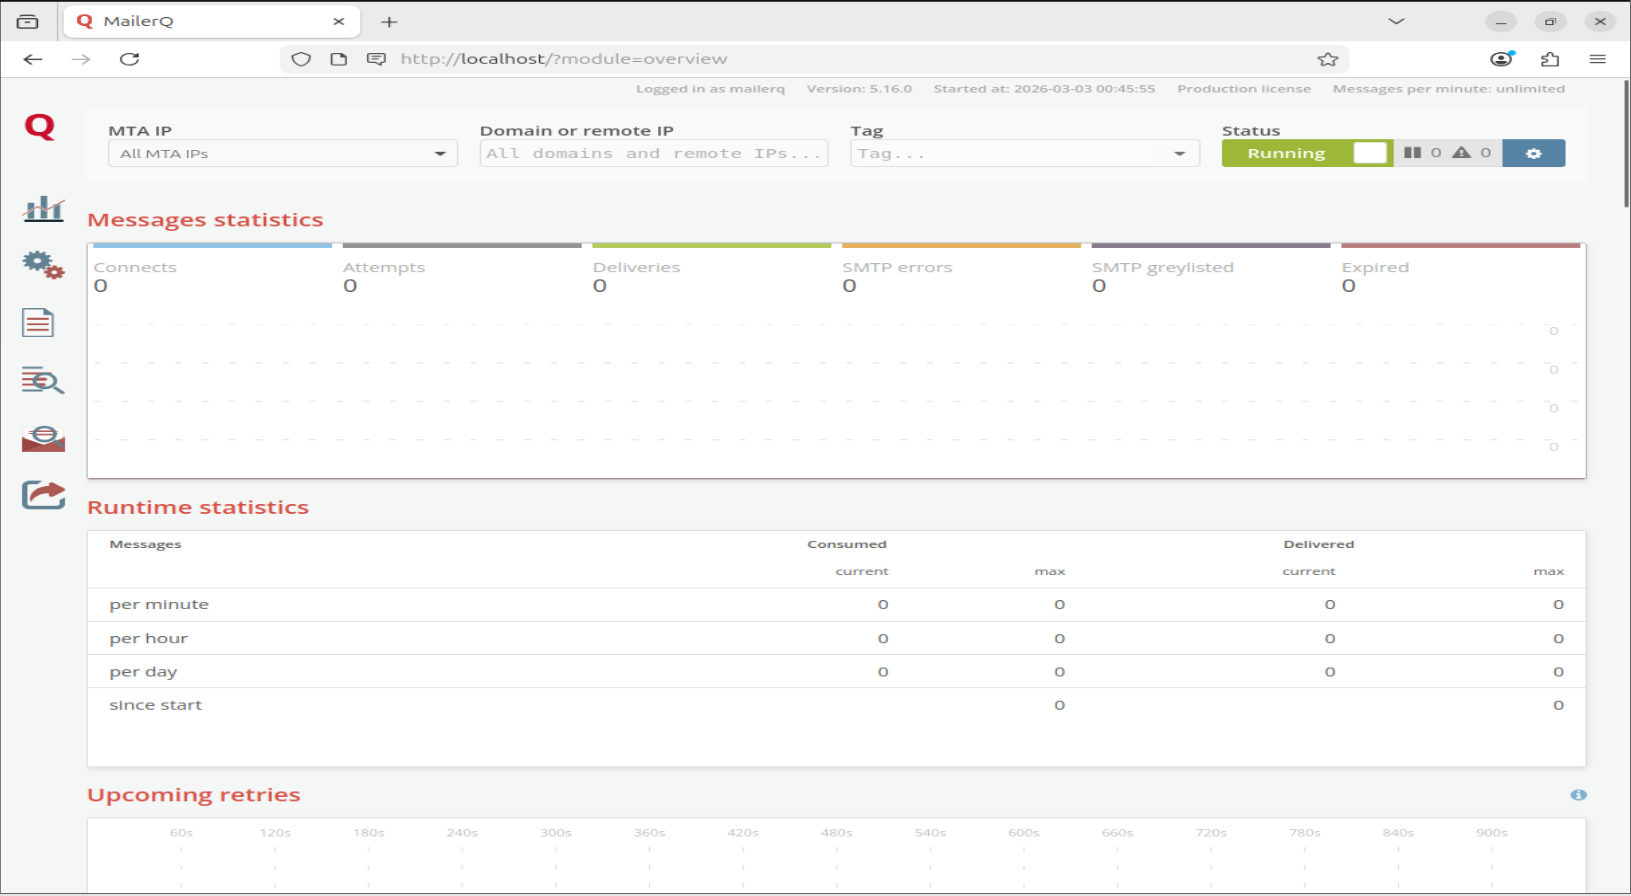Viewport: 1631px width, 896px height.
Task: Click the tracking protection shield icon
Action: pos(301,59)
